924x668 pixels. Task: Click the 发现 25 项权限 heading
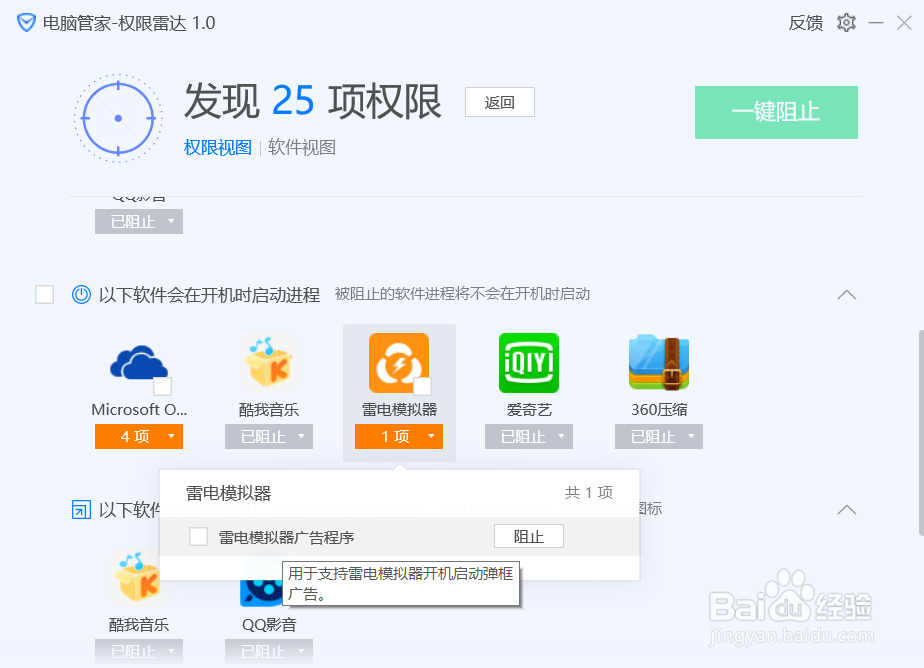pos(313,101)
